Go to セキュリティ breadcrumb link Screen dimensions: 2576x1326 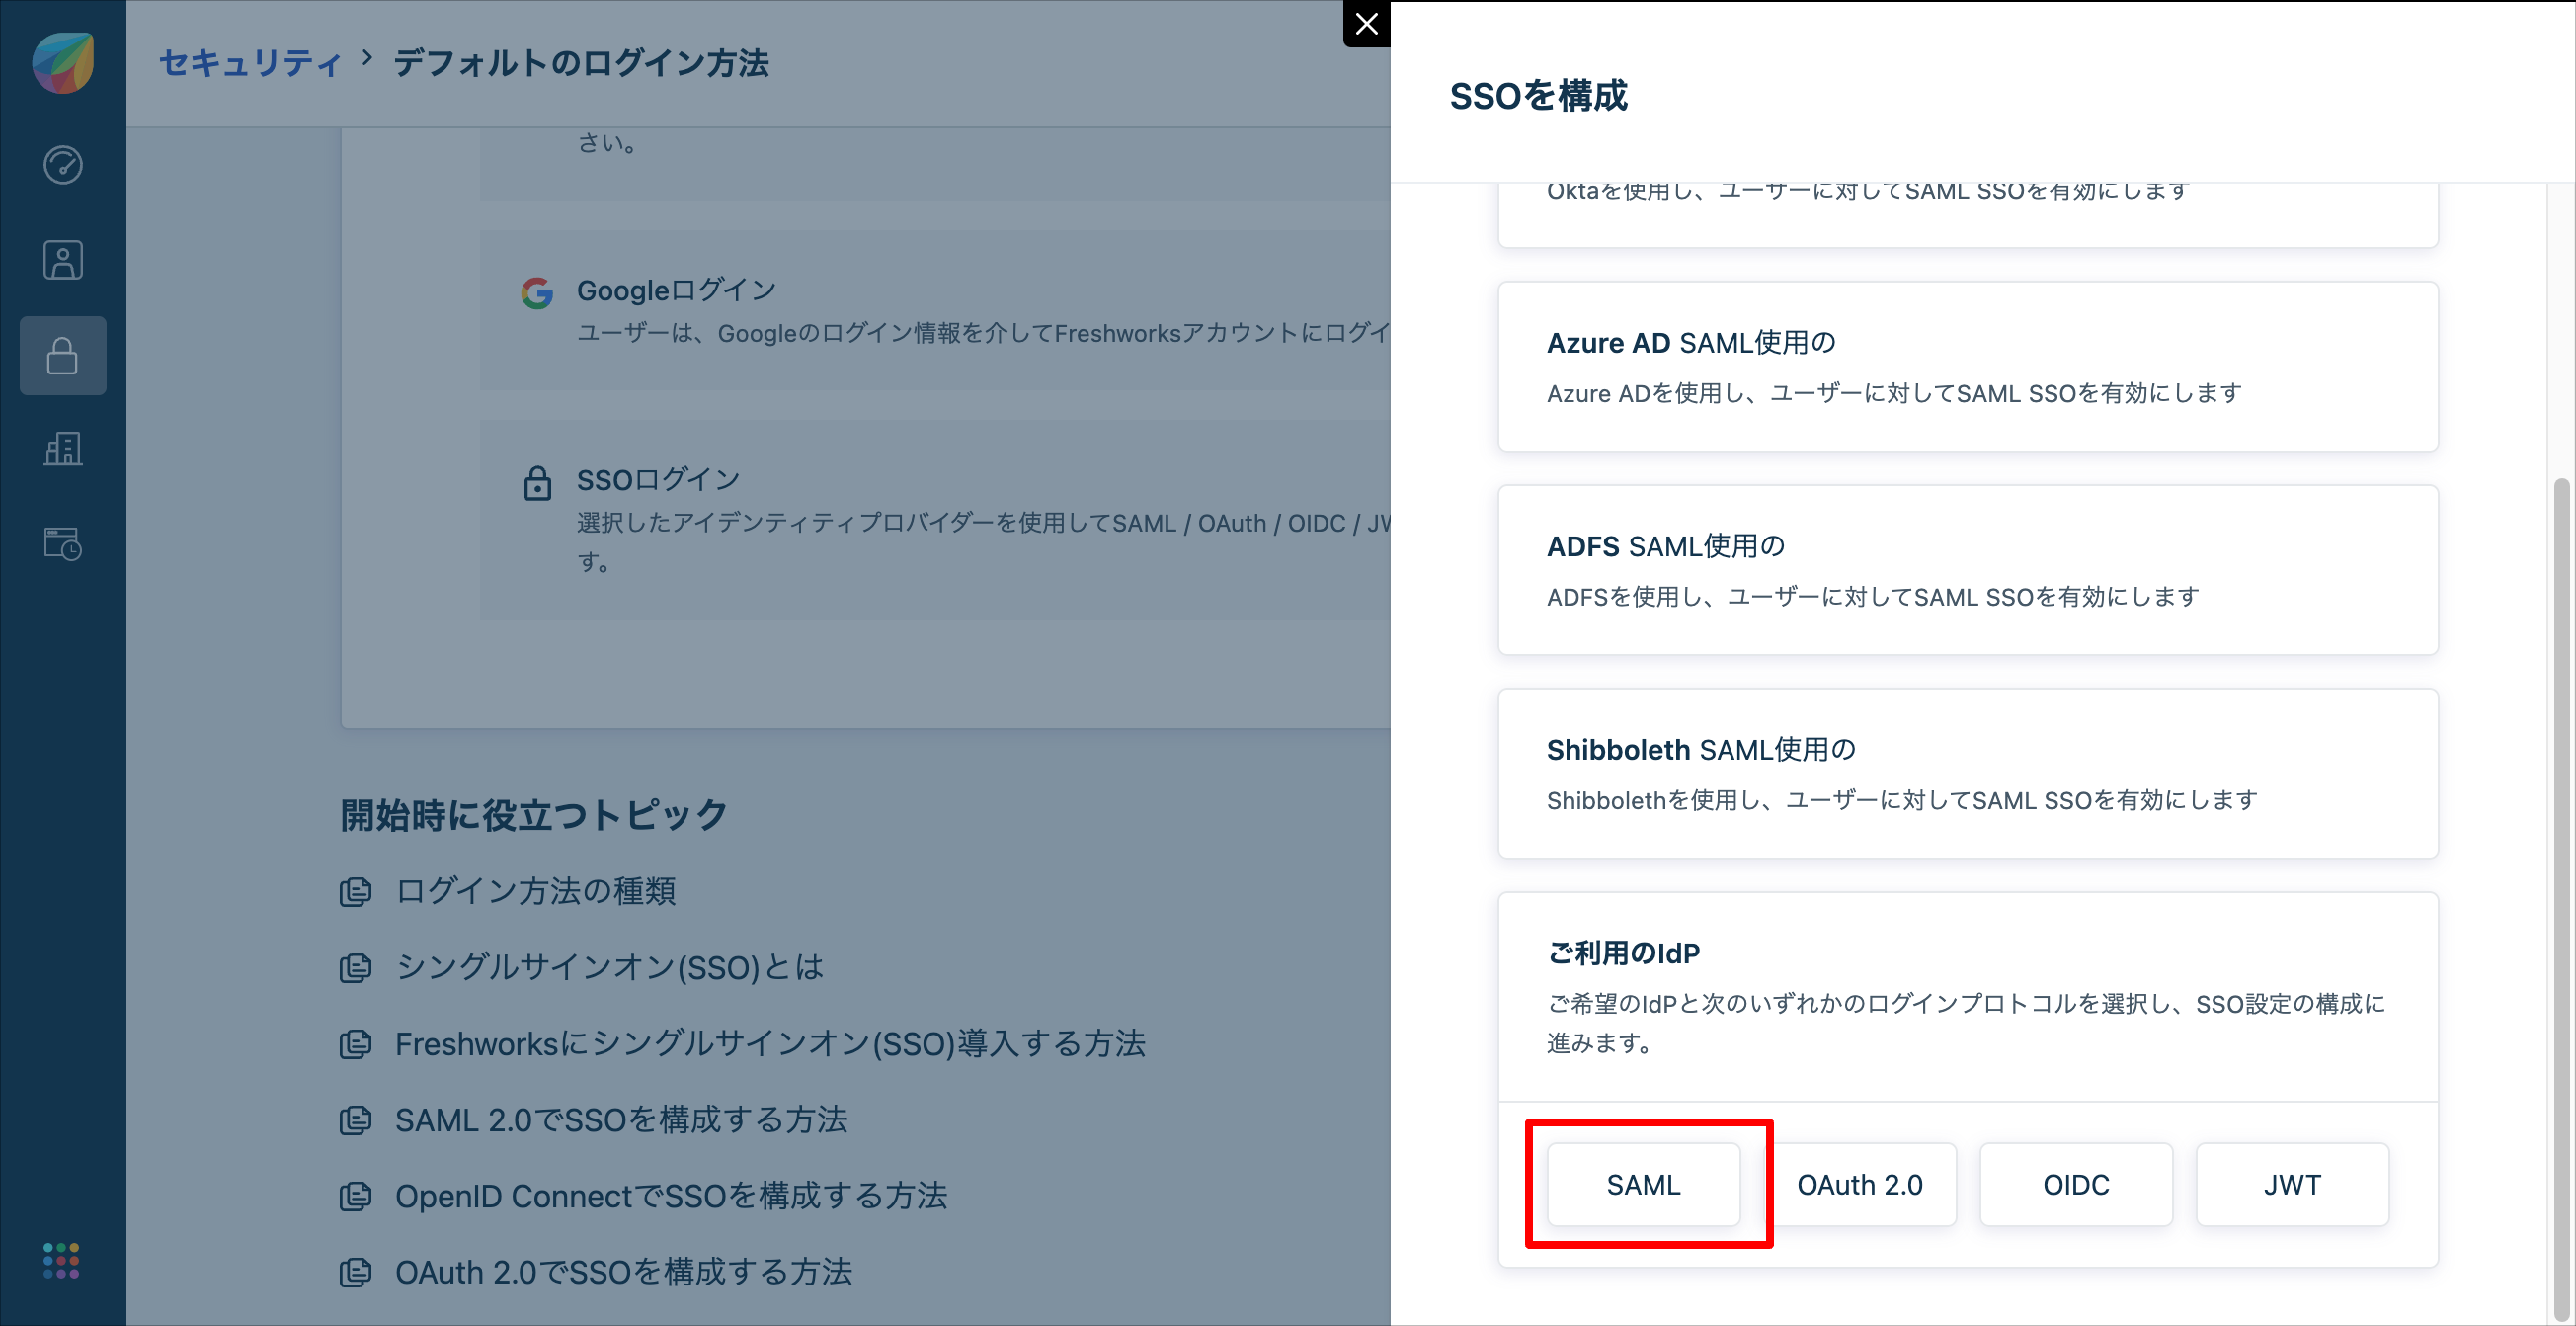point(251,63)
